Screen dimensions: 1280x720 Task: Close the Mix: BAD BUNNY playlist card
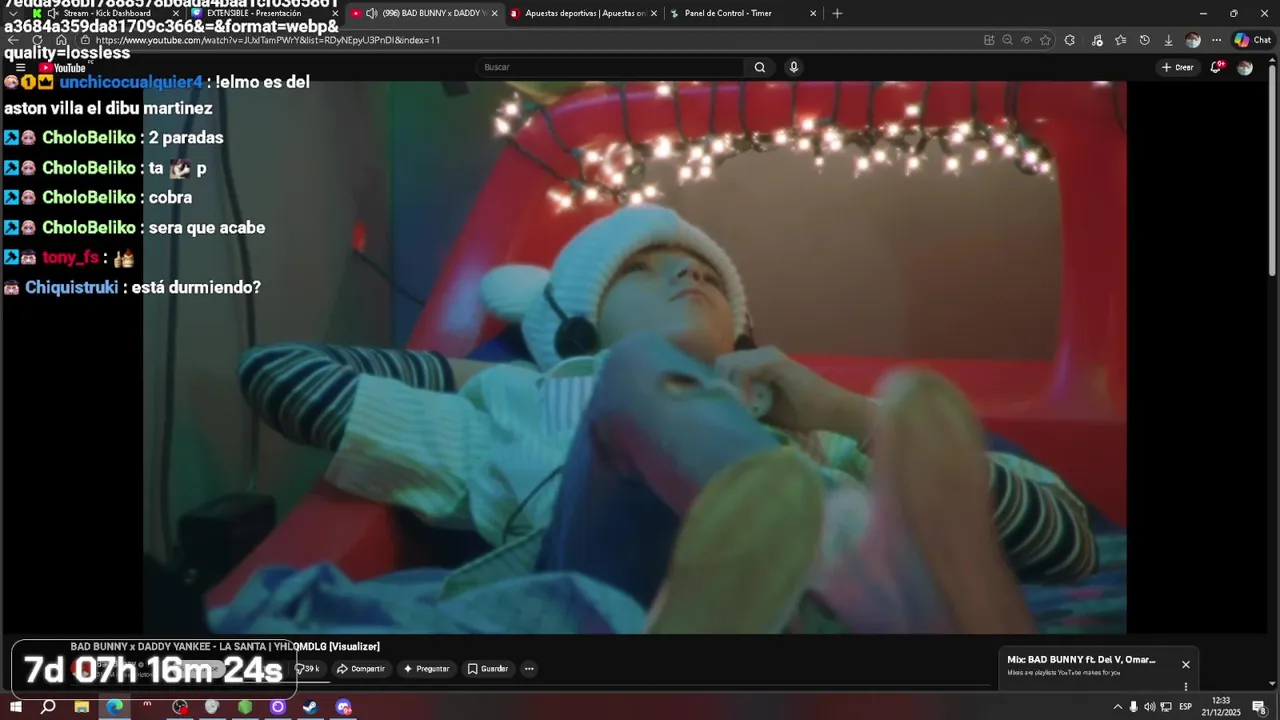click(1186, 664)
